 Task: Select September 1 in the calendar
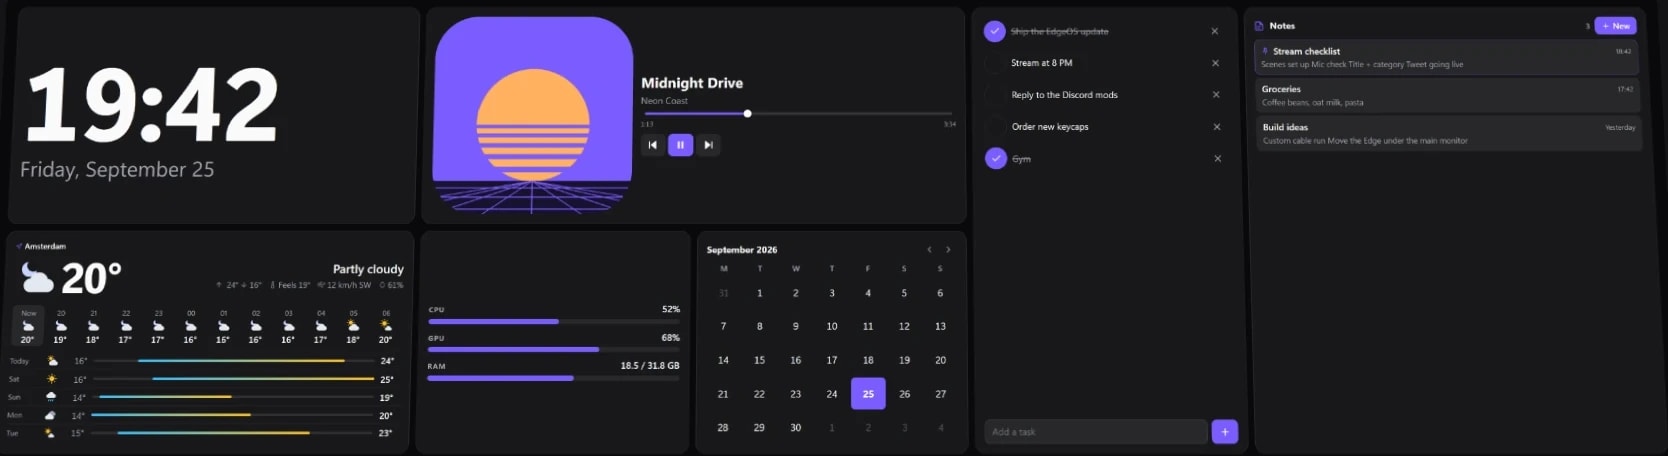[760, 293]
